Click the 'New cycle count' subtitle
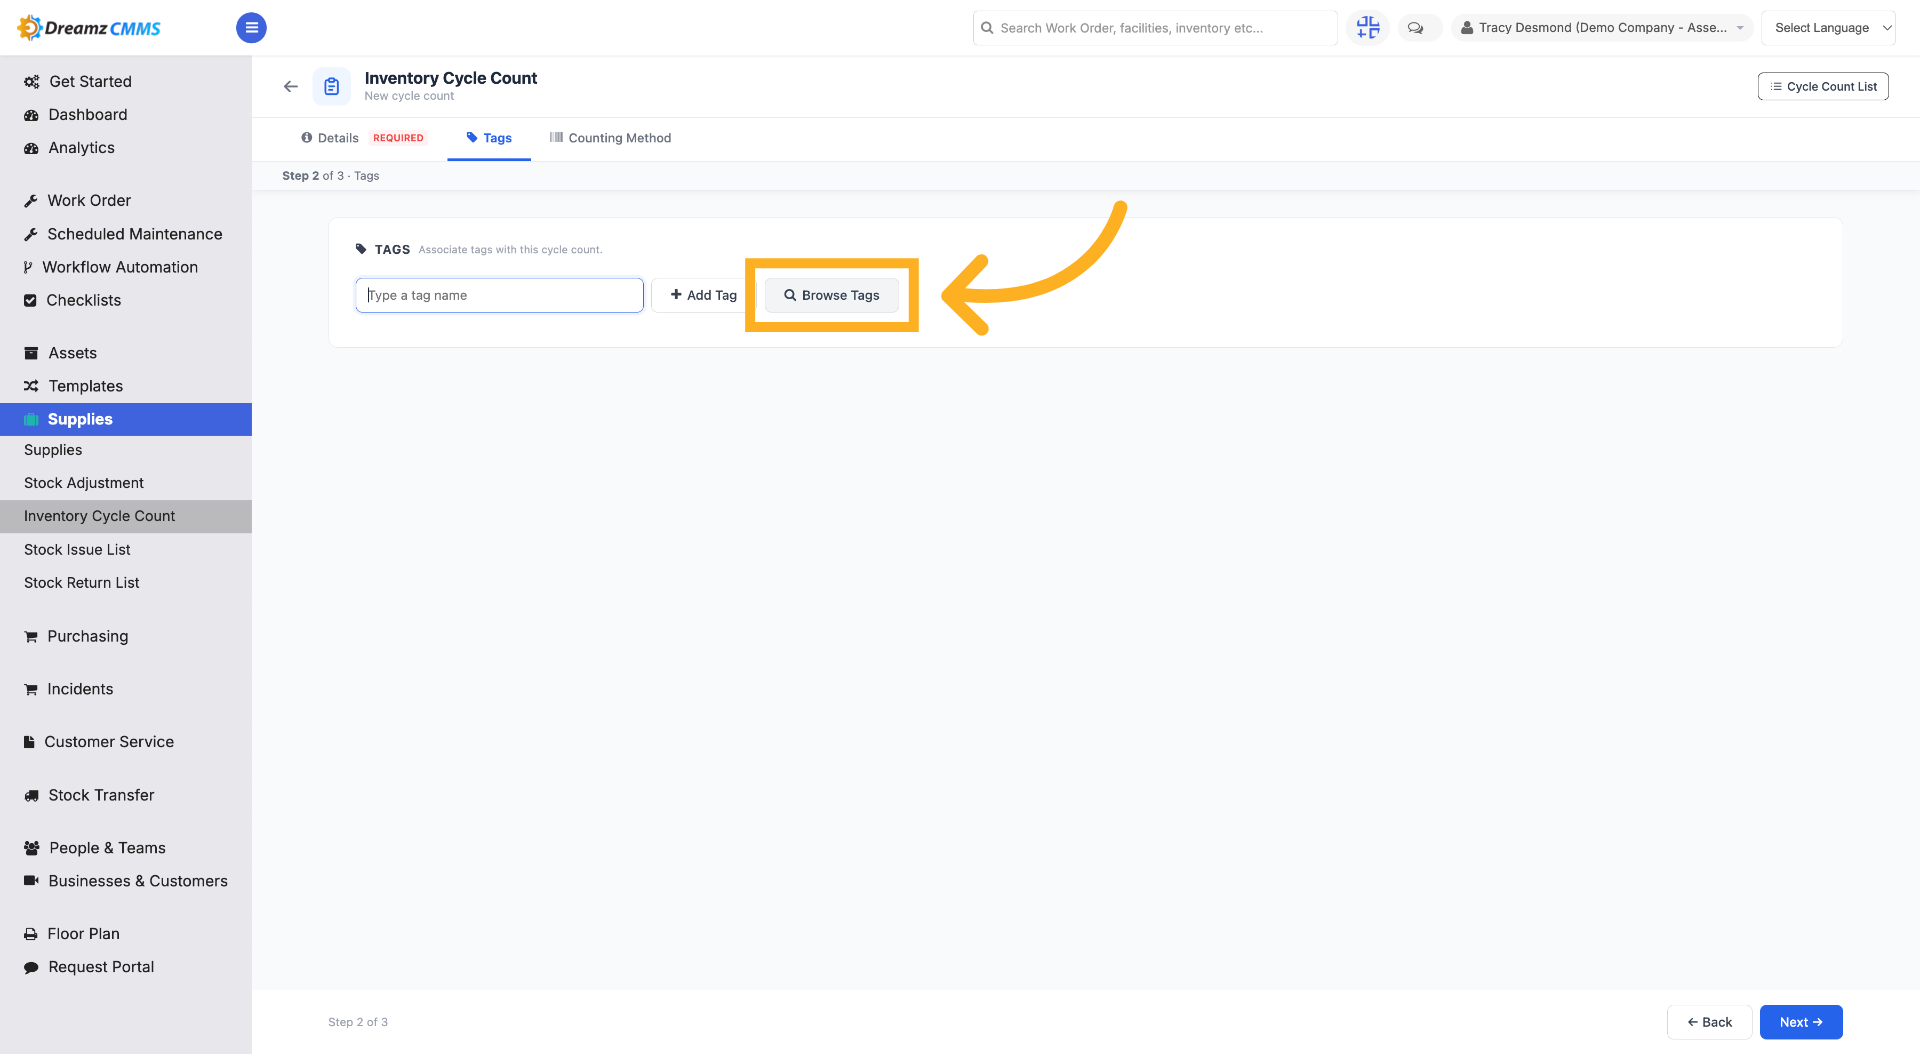The height and width of the screenshot is (1054, 1920). tap(409, 96)
